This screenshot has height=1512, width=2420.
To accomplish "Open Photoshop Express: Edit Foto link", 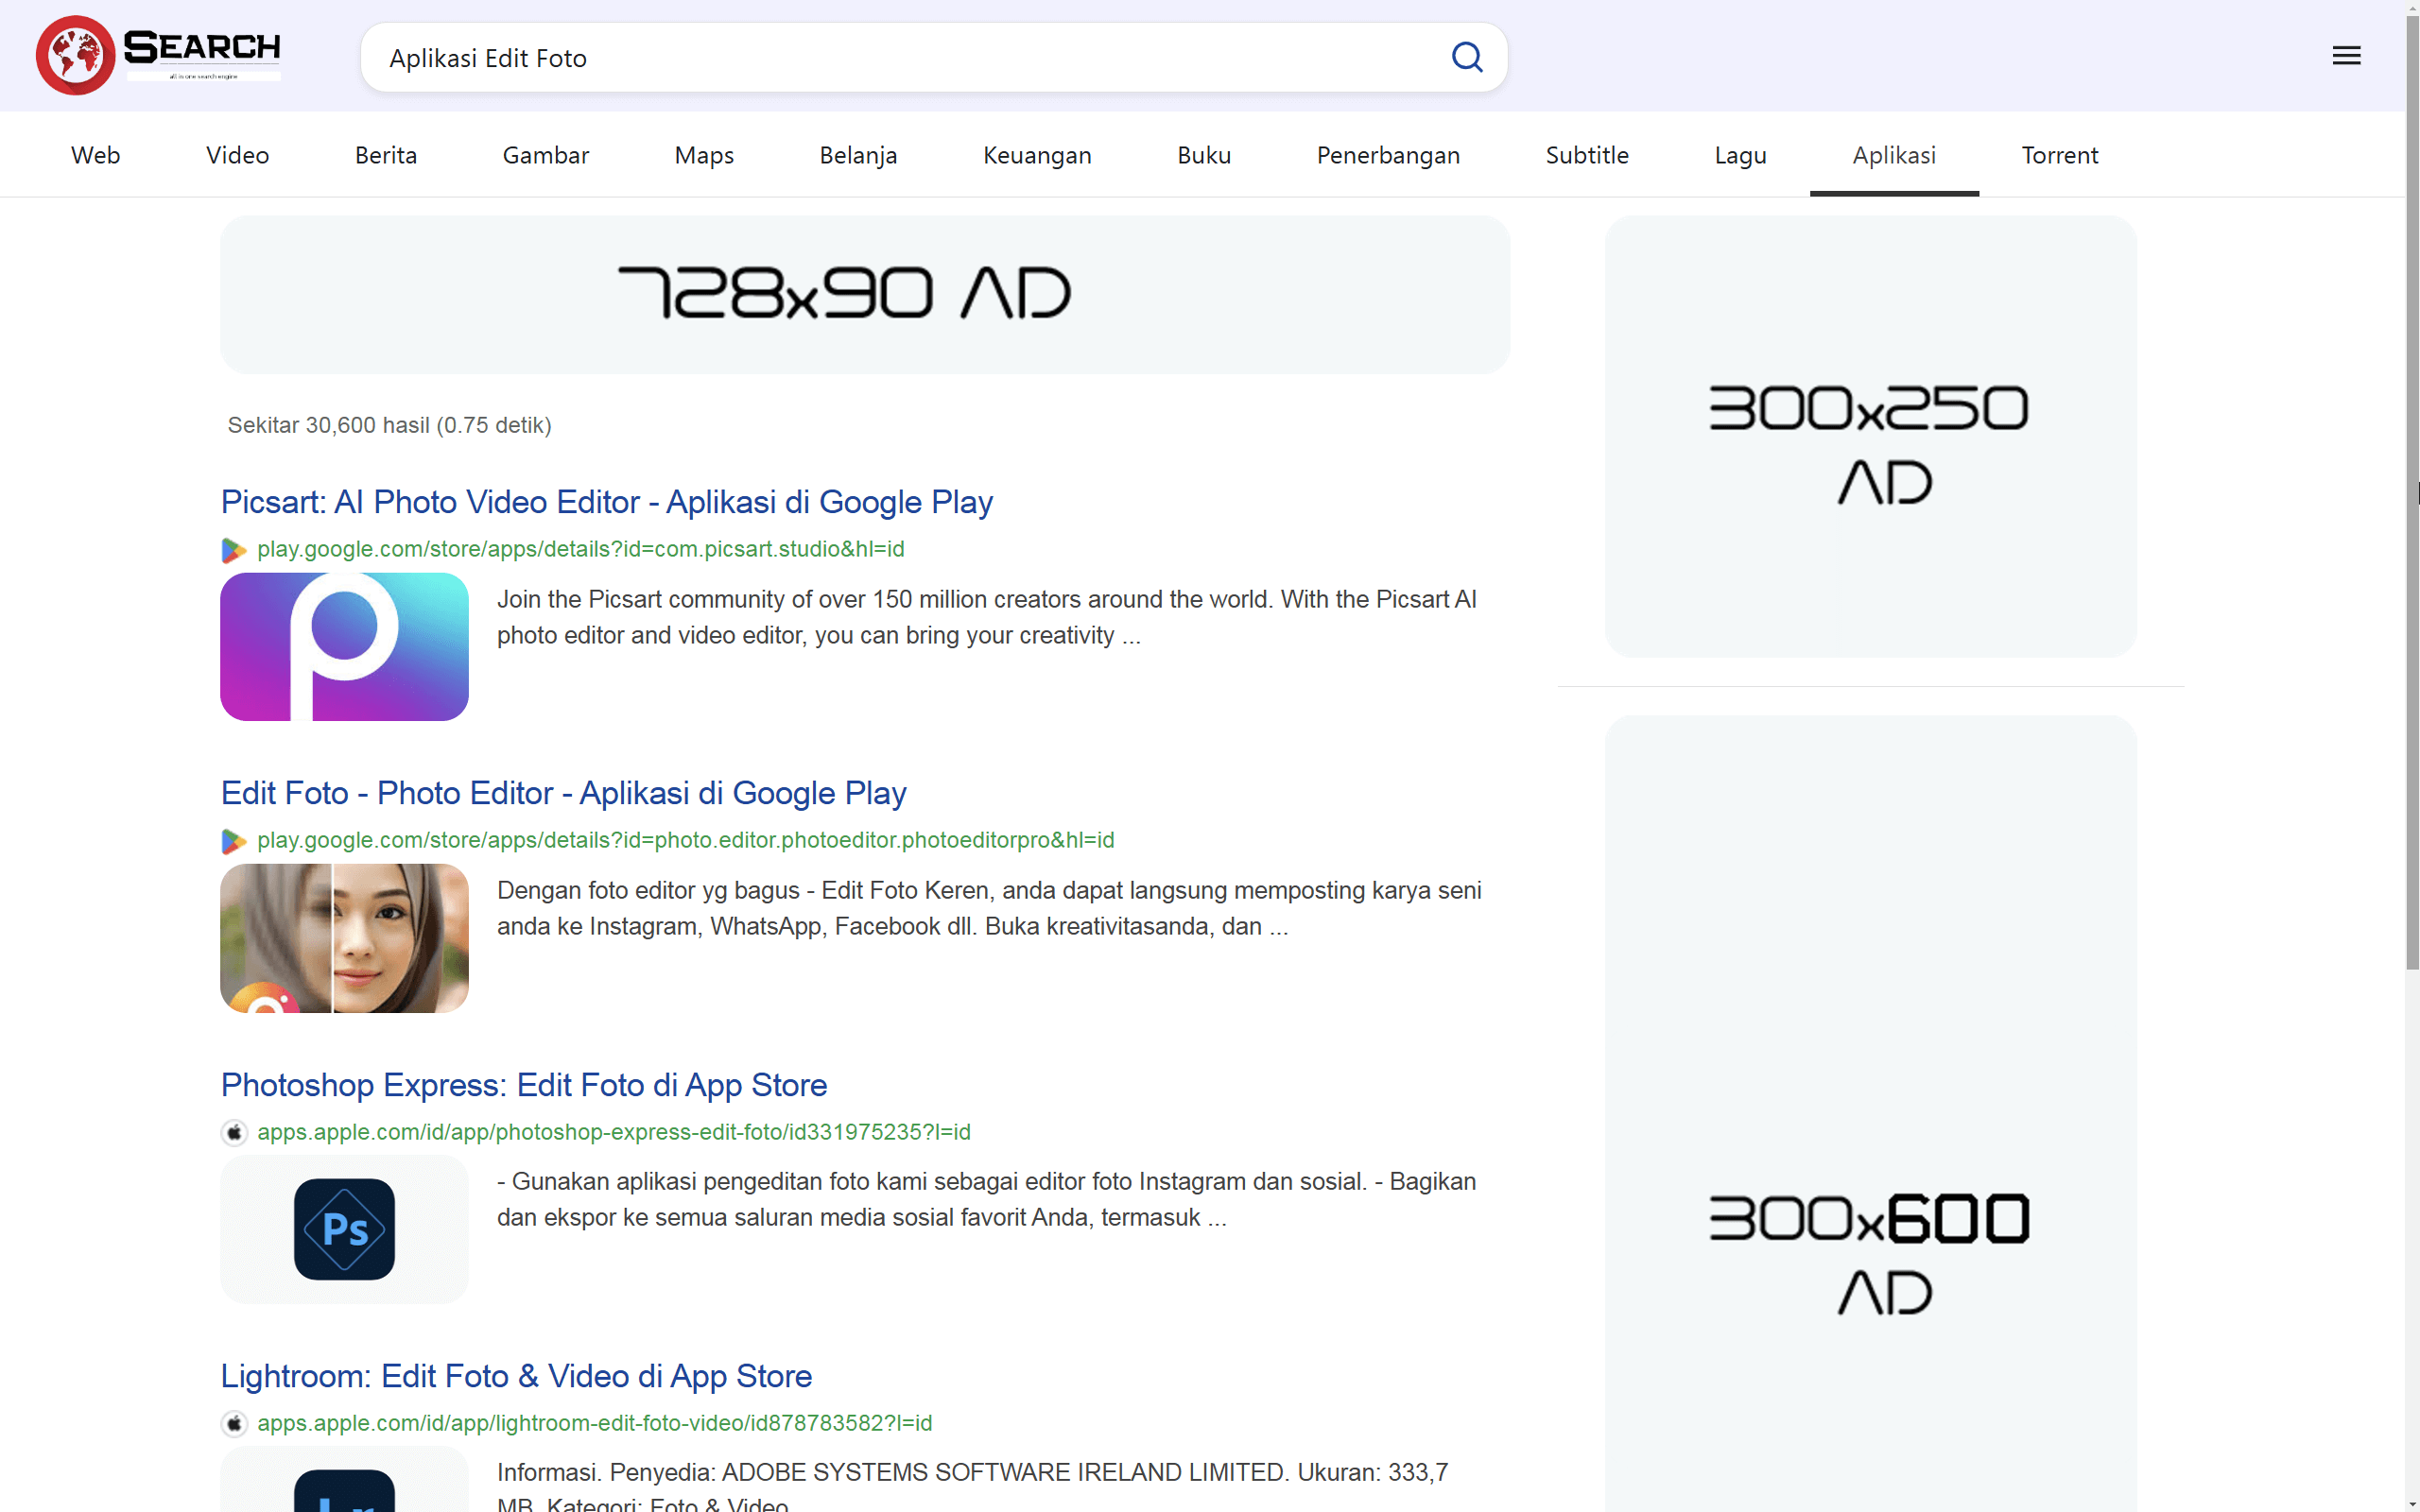I will coord(524,1085).
